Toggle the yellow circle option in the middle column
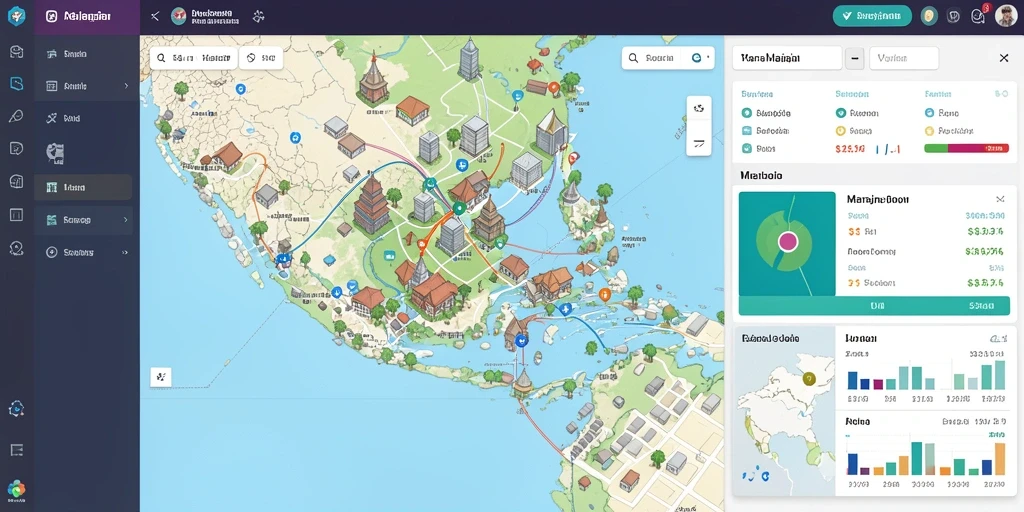The image size is (1024, 512). pyautogui.click(x=840, y=131)
